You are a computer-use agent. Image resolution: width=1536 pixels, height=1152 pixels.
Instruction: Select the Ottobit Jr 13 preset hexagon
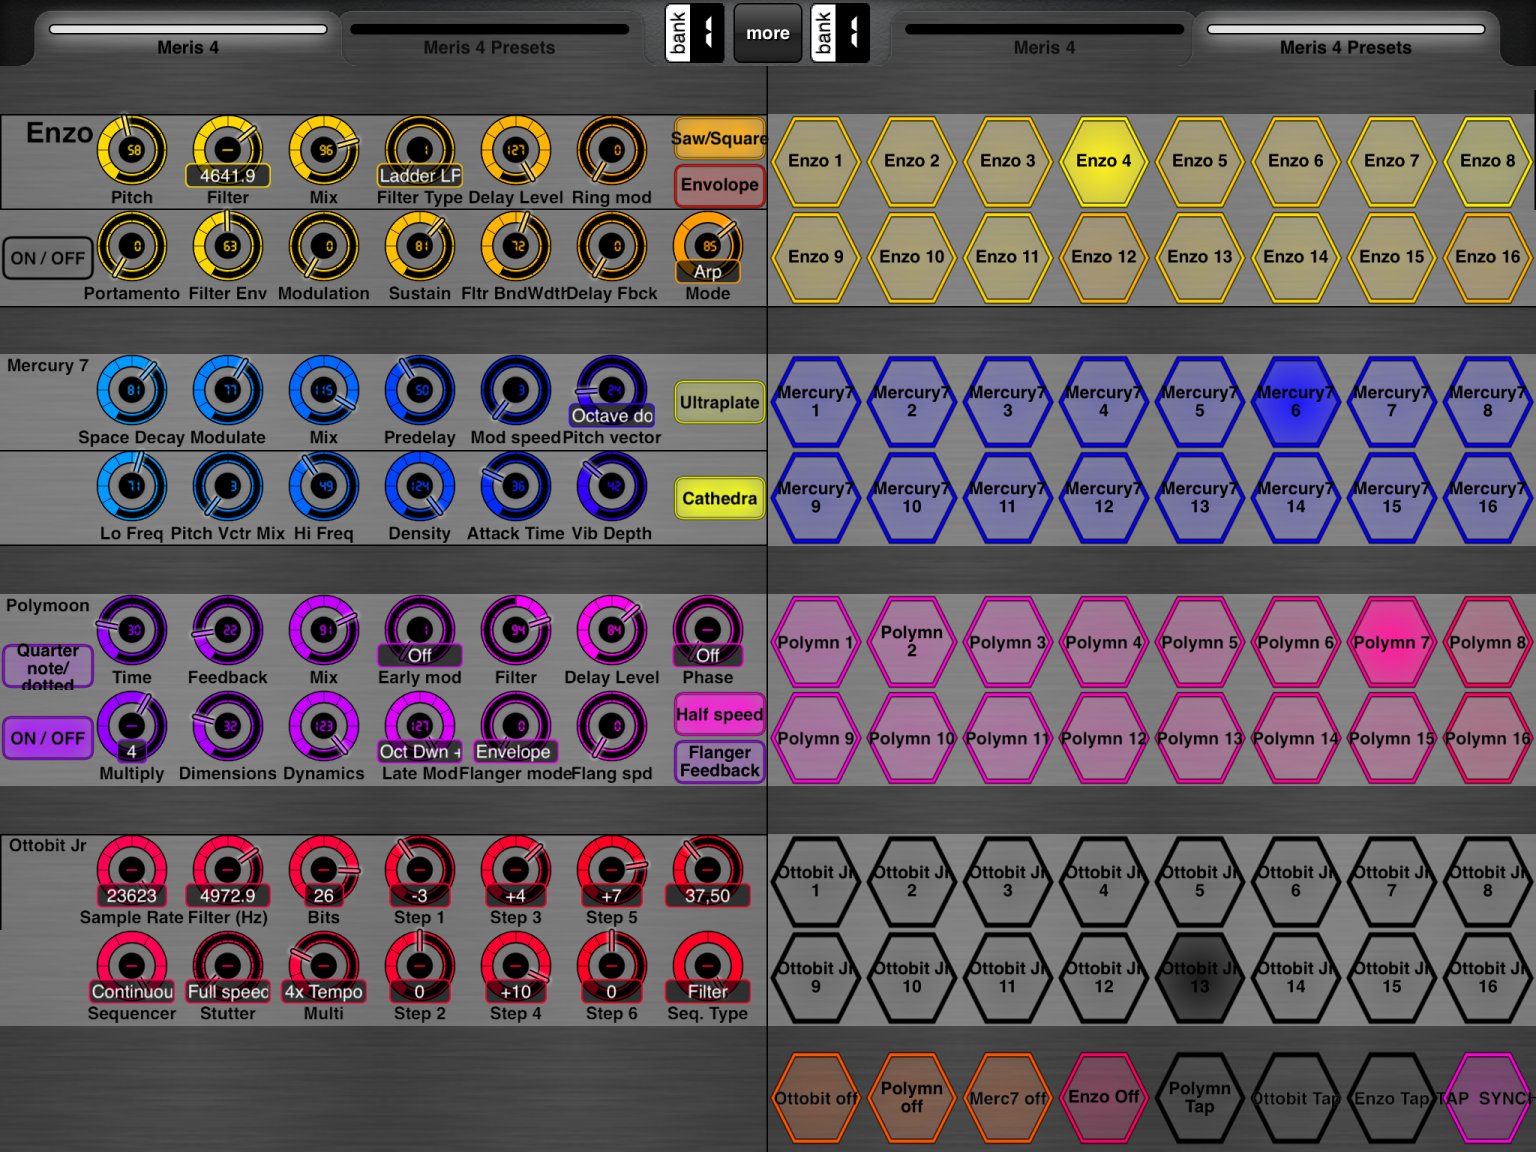click(1199, 977)
